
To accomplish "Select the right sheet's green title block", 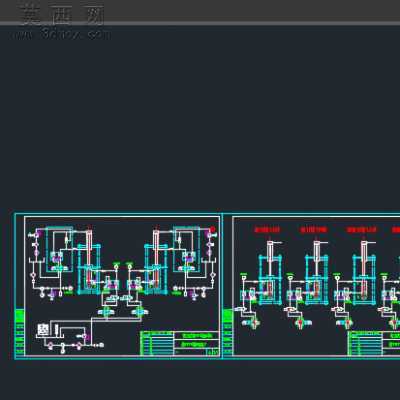I will point(374,343).
